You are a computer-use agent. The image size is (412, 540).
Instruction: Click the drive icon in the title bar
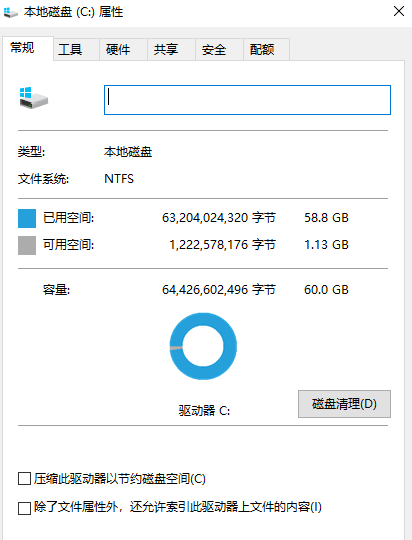pos(10,12)
